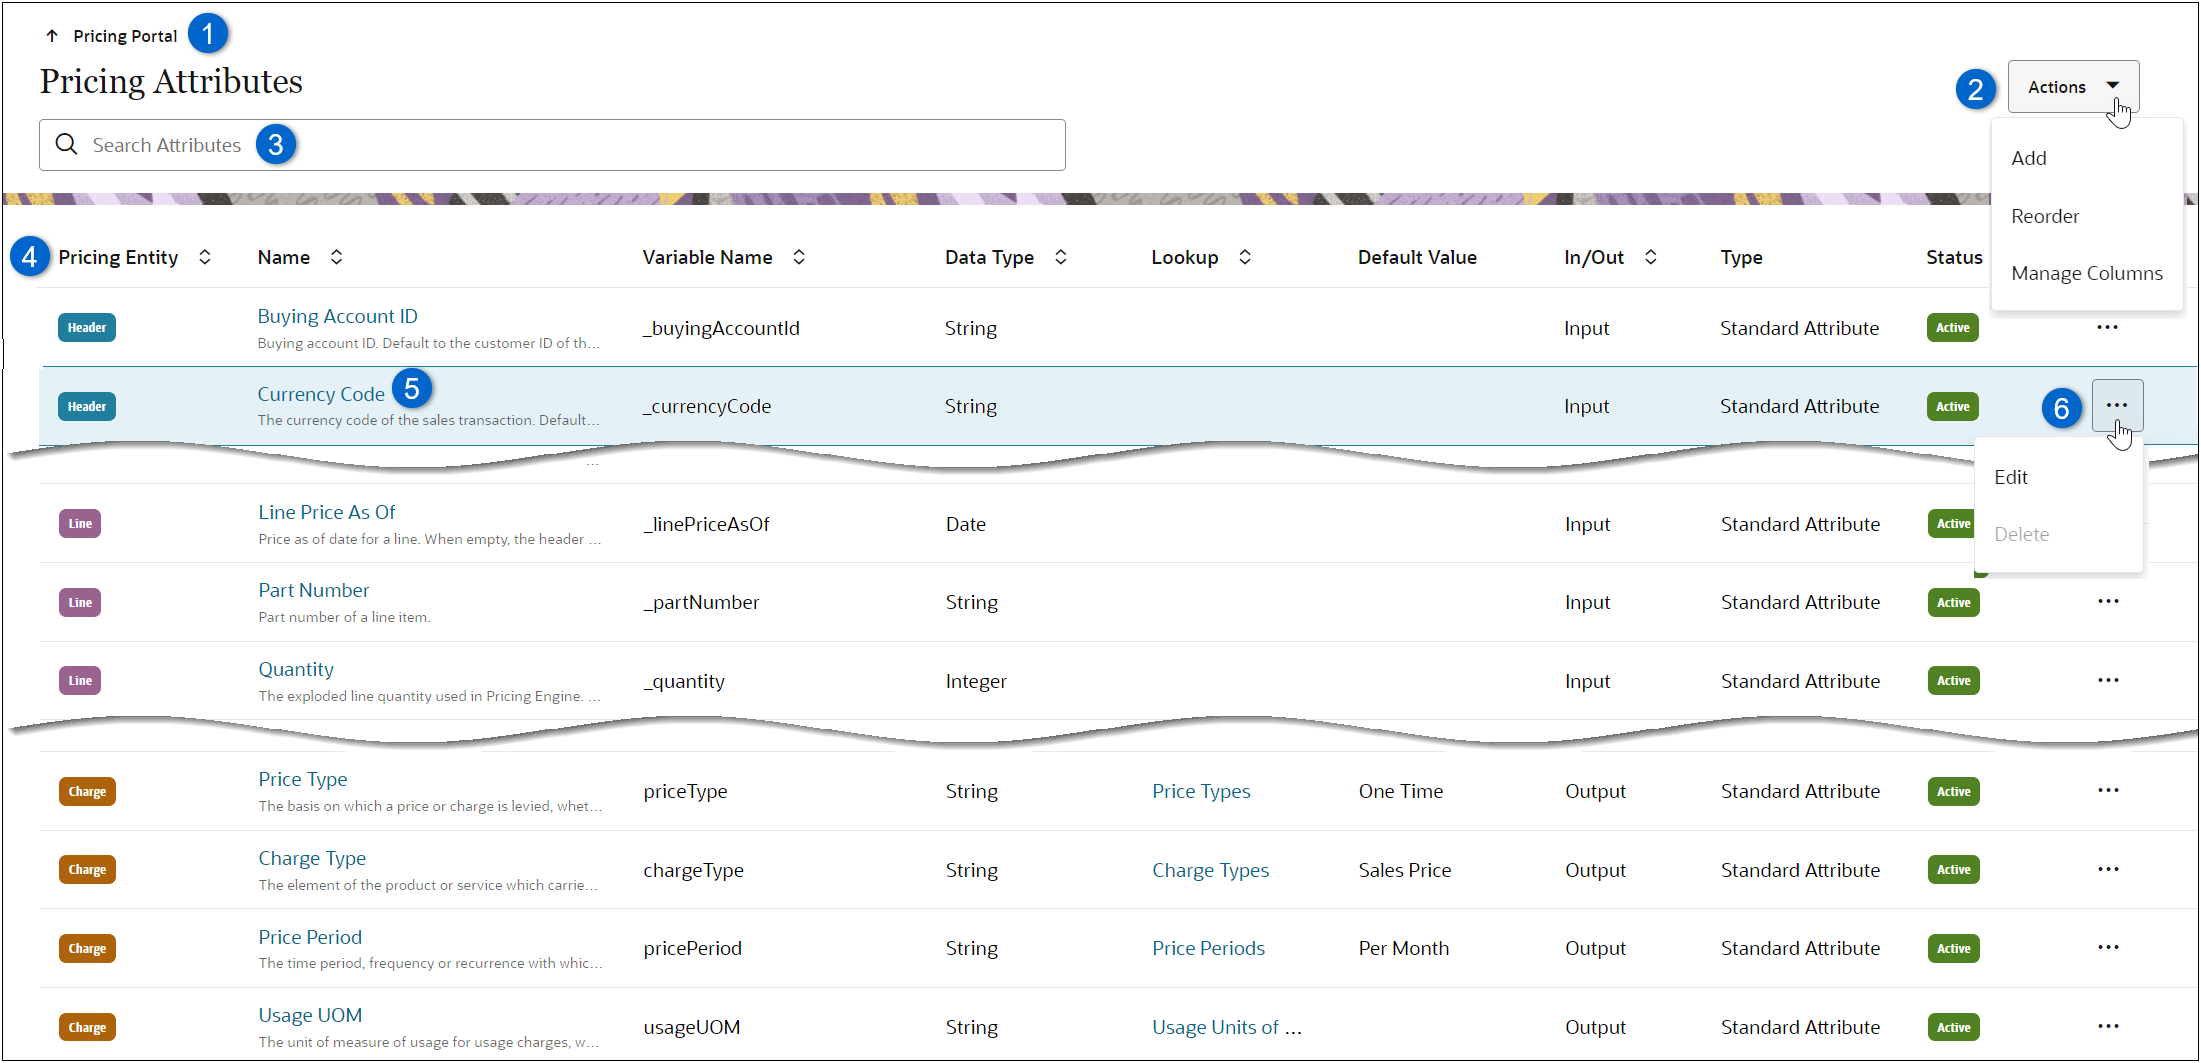Click the search magnifier icon
Viewport: 2201px width, 1063px height.
point(66,144)
